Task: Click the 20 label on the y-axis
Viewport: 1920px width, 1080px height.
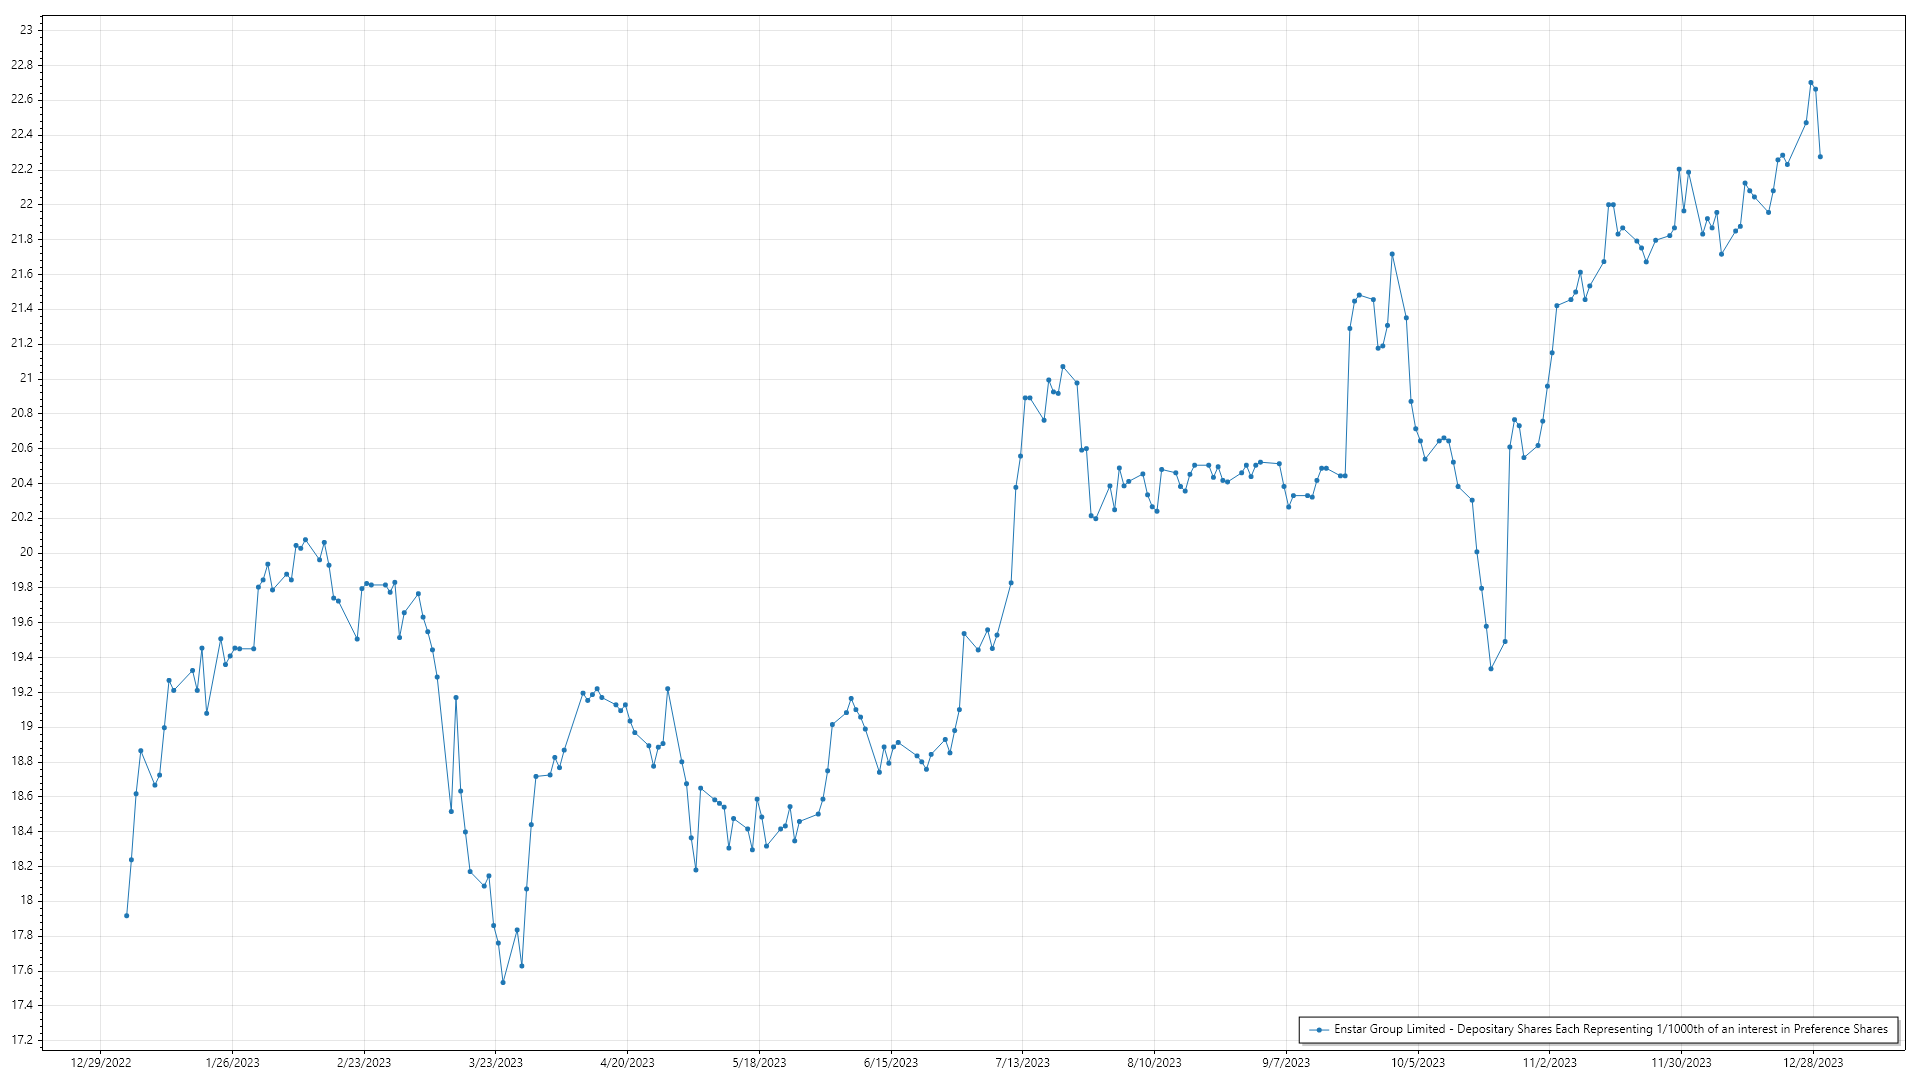Action: point(27,552)
